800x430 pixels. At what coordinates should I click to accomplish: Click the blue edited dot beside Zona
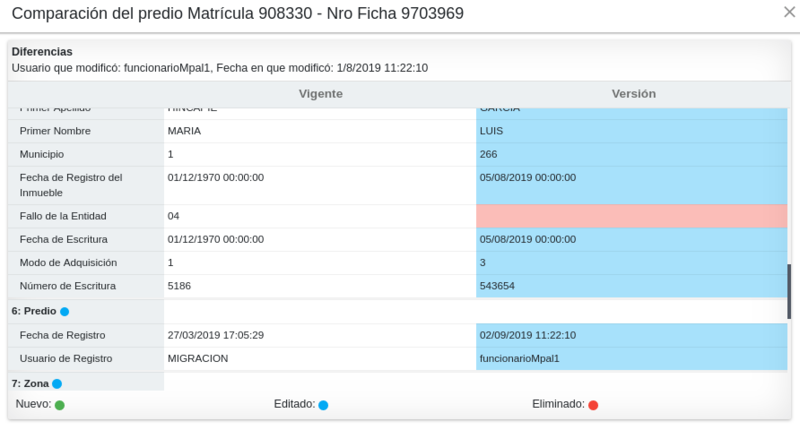(57, 384)
